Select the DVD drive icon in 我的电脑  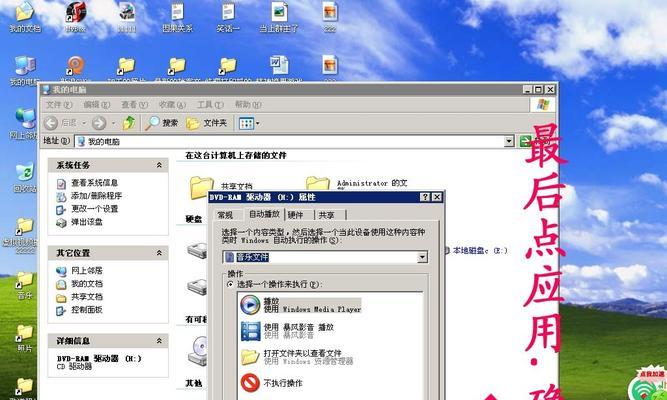pyautogui.click(x=198, y=351)
